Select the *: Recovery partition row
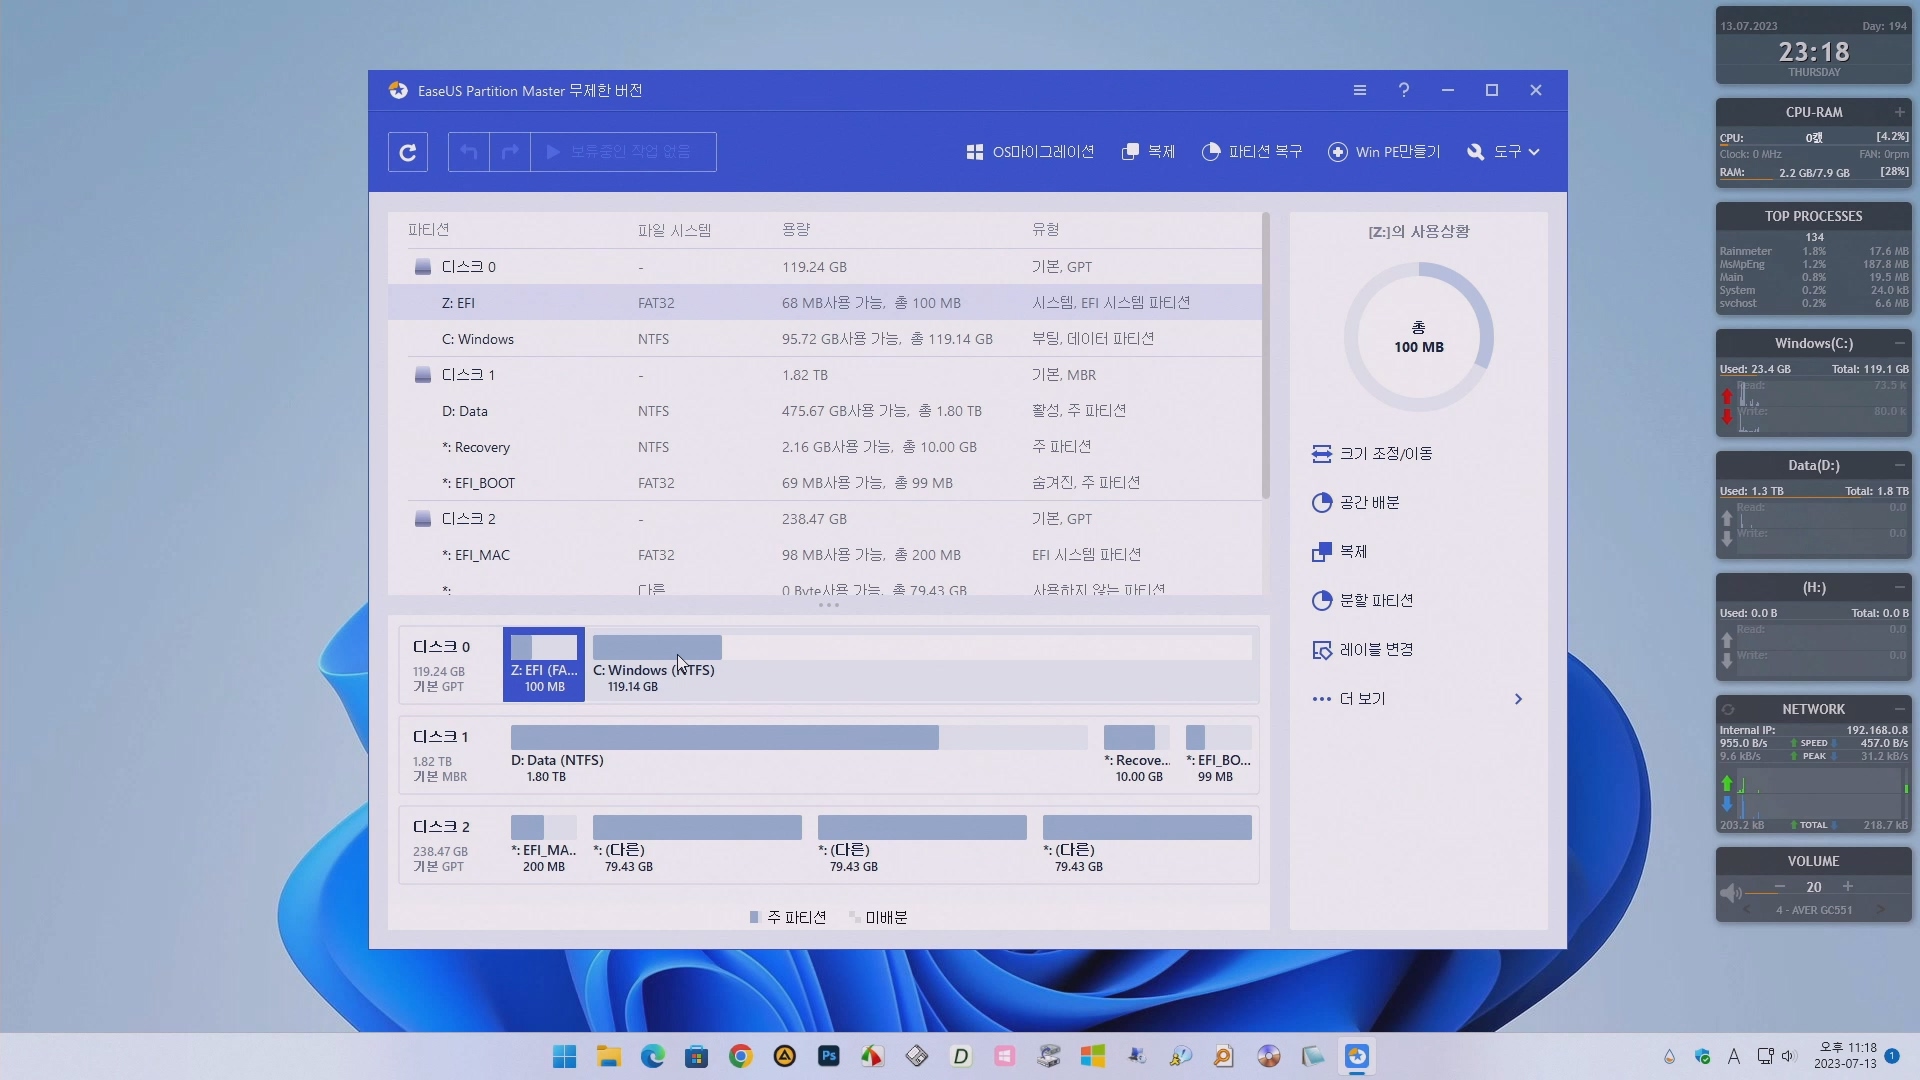The image size is (1920, 1080). [x=825, y=447]
